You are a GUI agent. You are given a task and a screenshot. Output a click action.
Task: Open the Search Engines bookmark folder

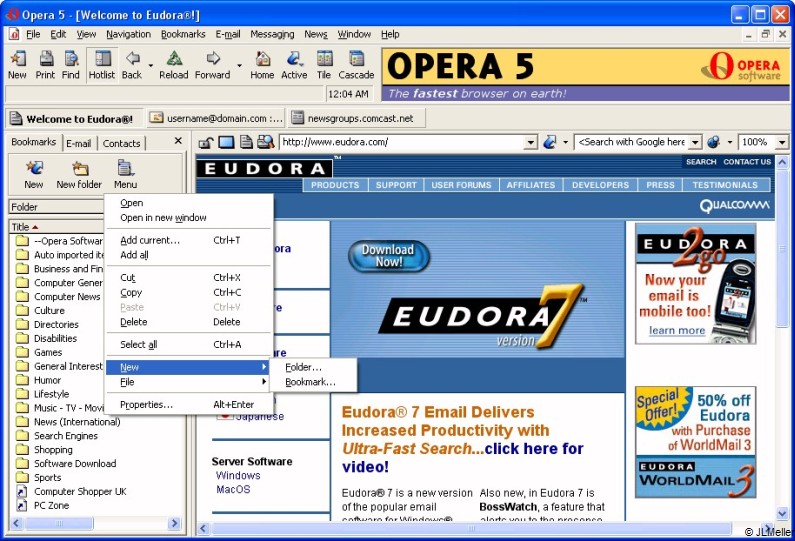pos(65,436)
